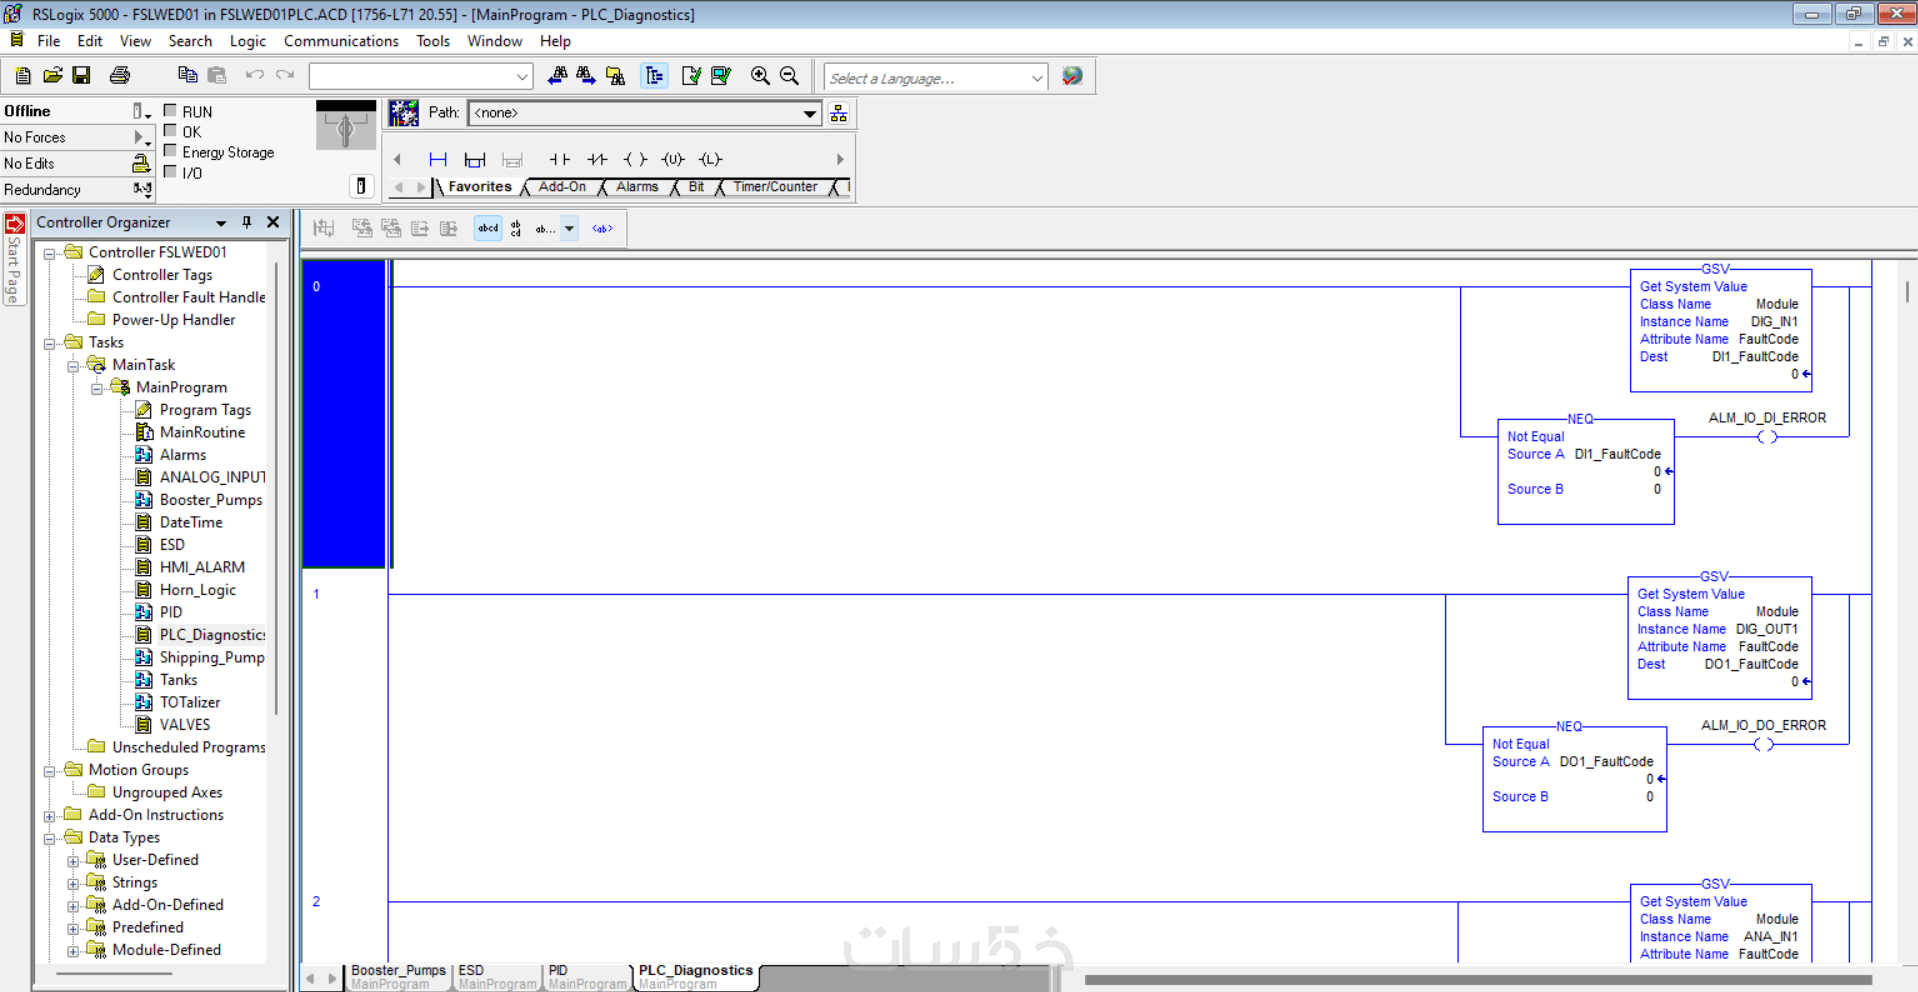
Task: Toggle the RUN checkbox
Action: [x=170, y=111]
